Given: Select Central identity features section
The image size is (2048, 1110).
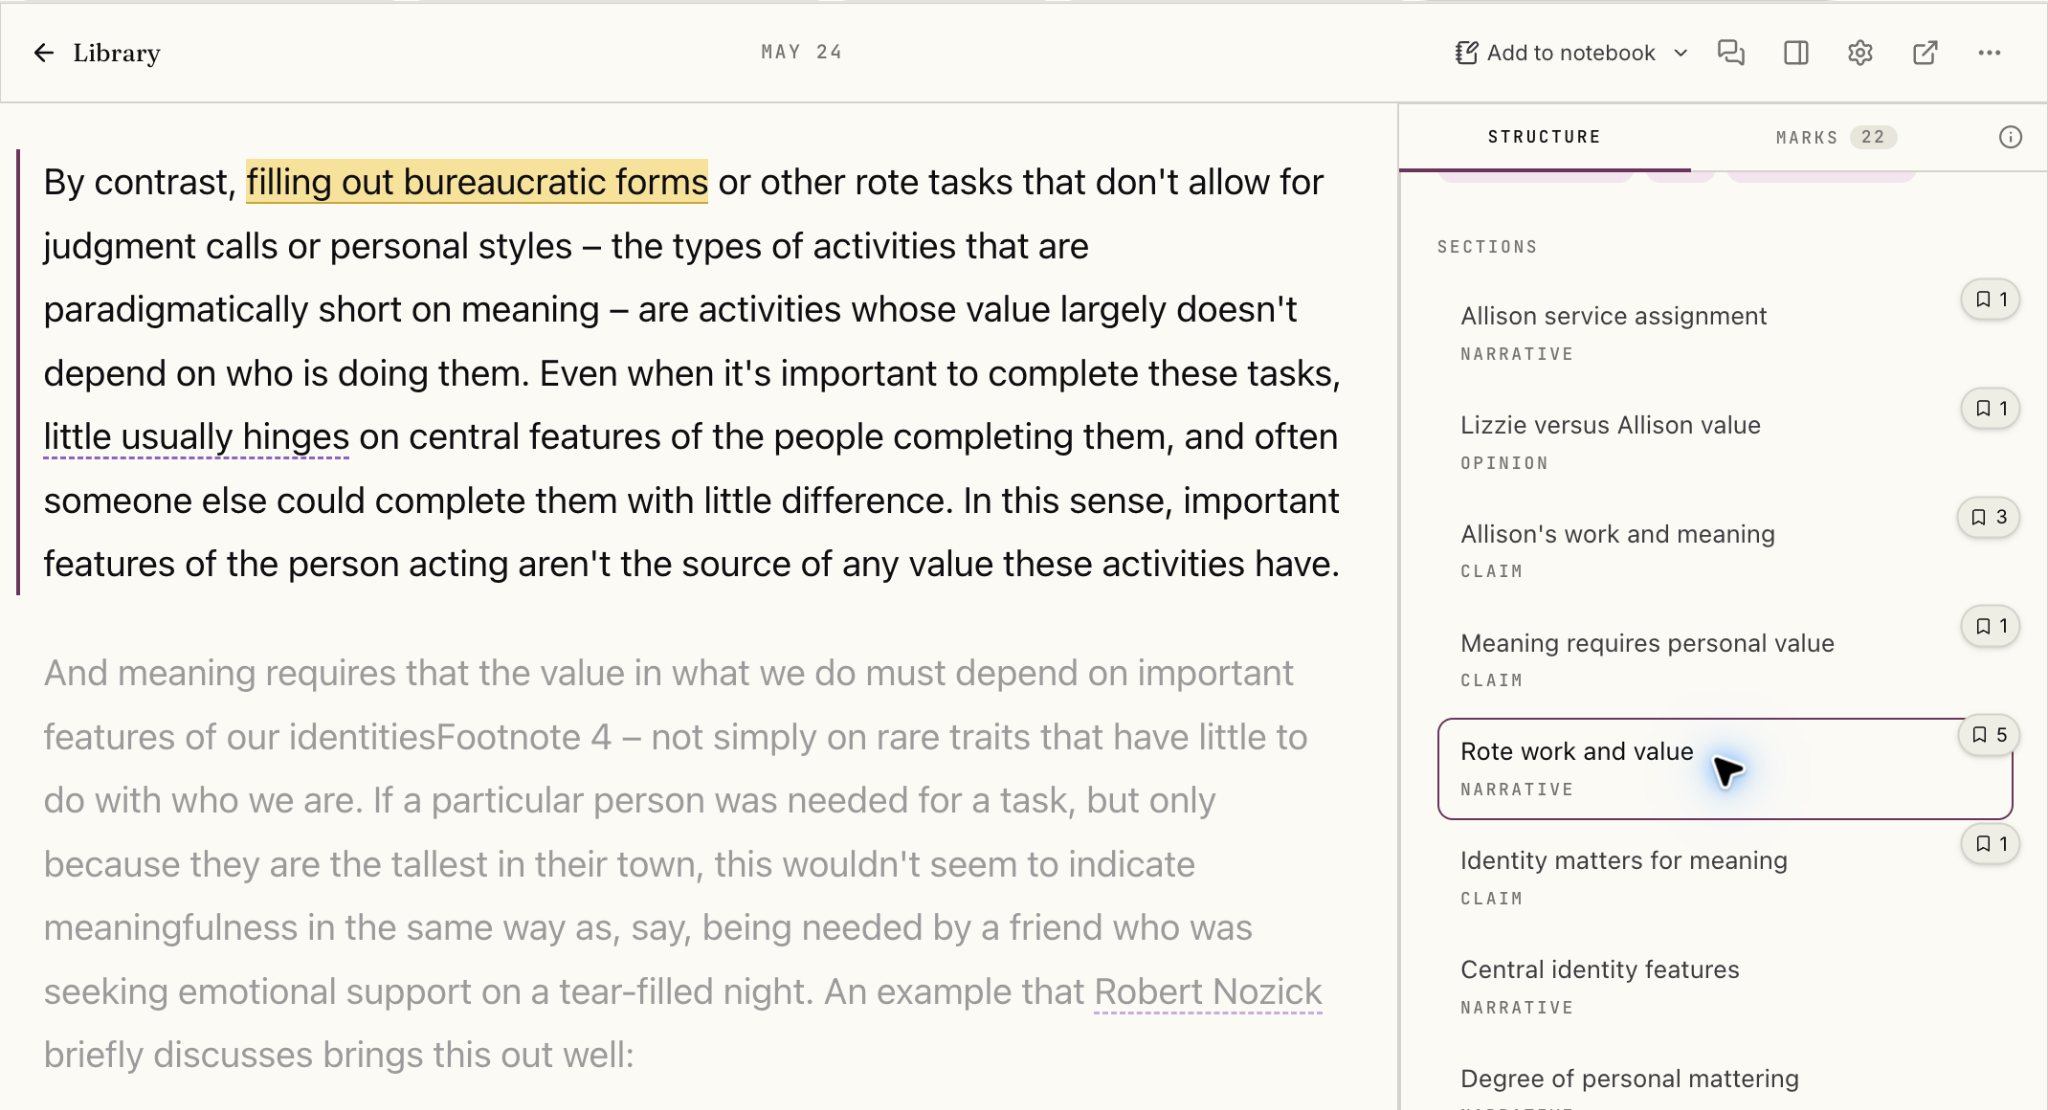Looking at the screenshot, I should pos(1725,987).
